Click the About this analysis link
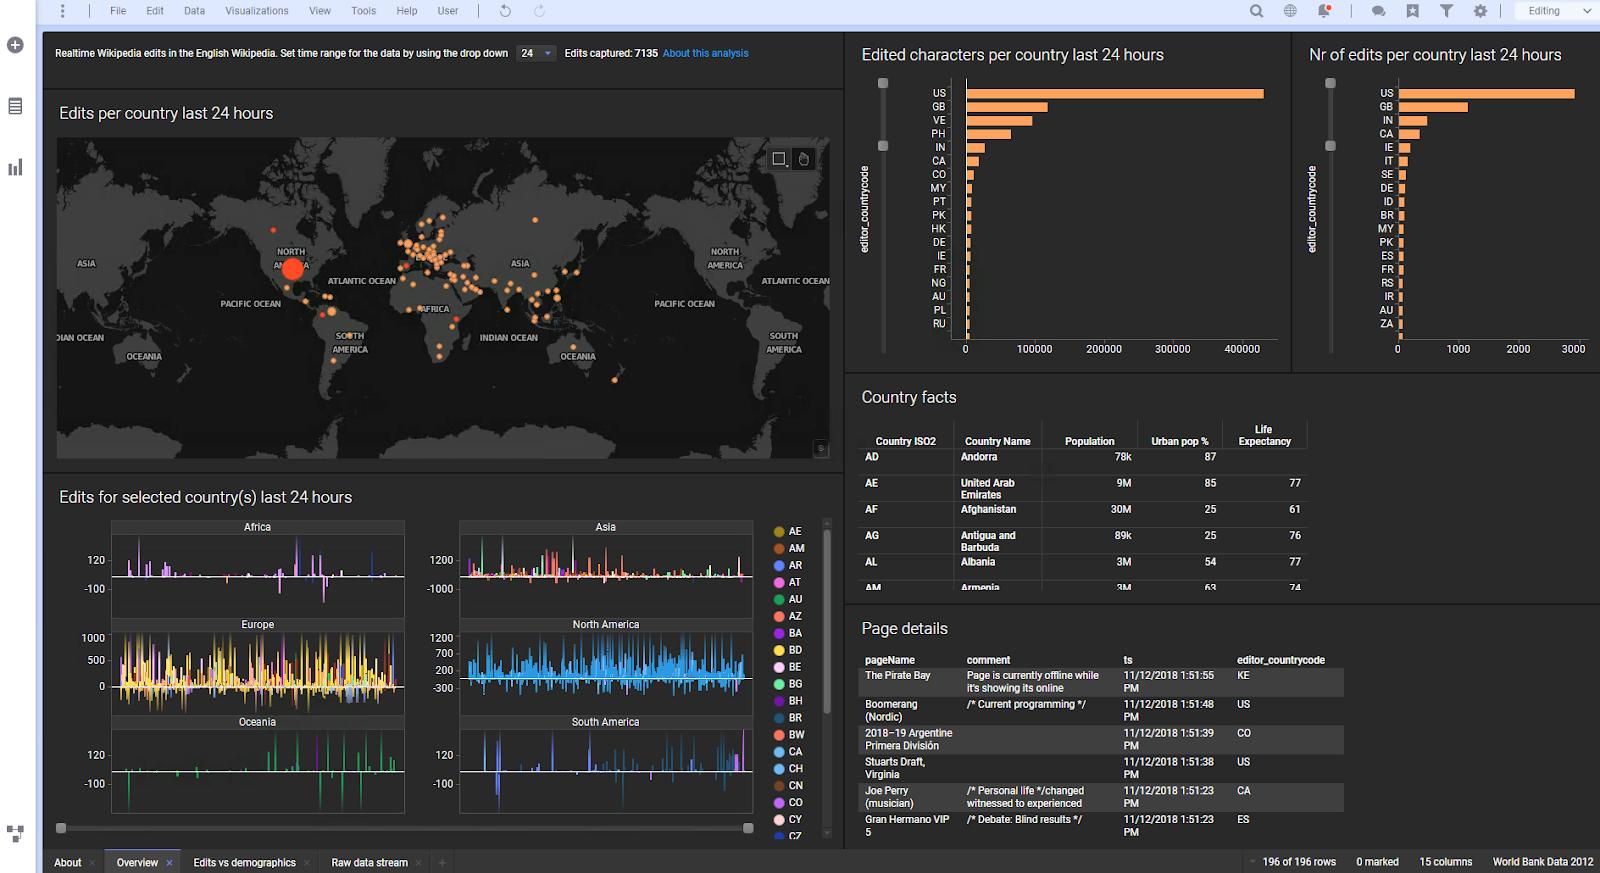 tap(705, 54)
